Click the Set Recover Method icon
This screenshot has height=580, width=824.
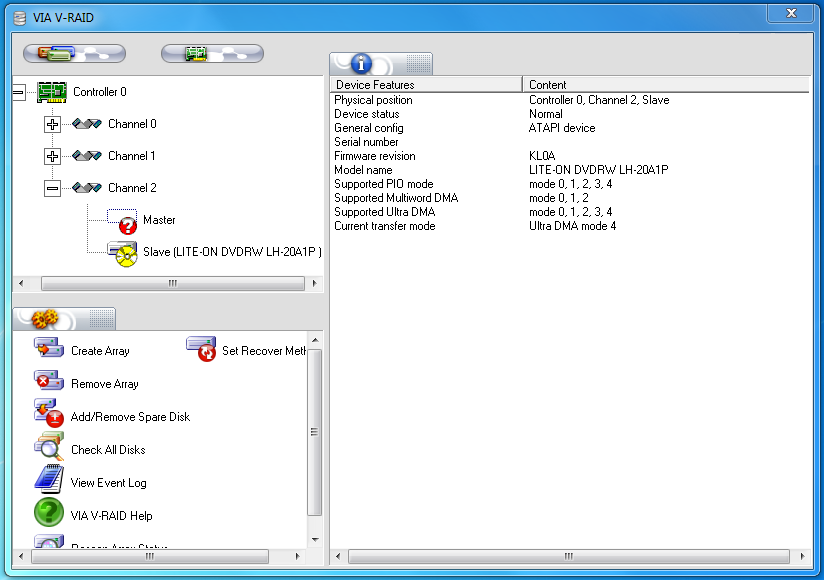(201, 349)
